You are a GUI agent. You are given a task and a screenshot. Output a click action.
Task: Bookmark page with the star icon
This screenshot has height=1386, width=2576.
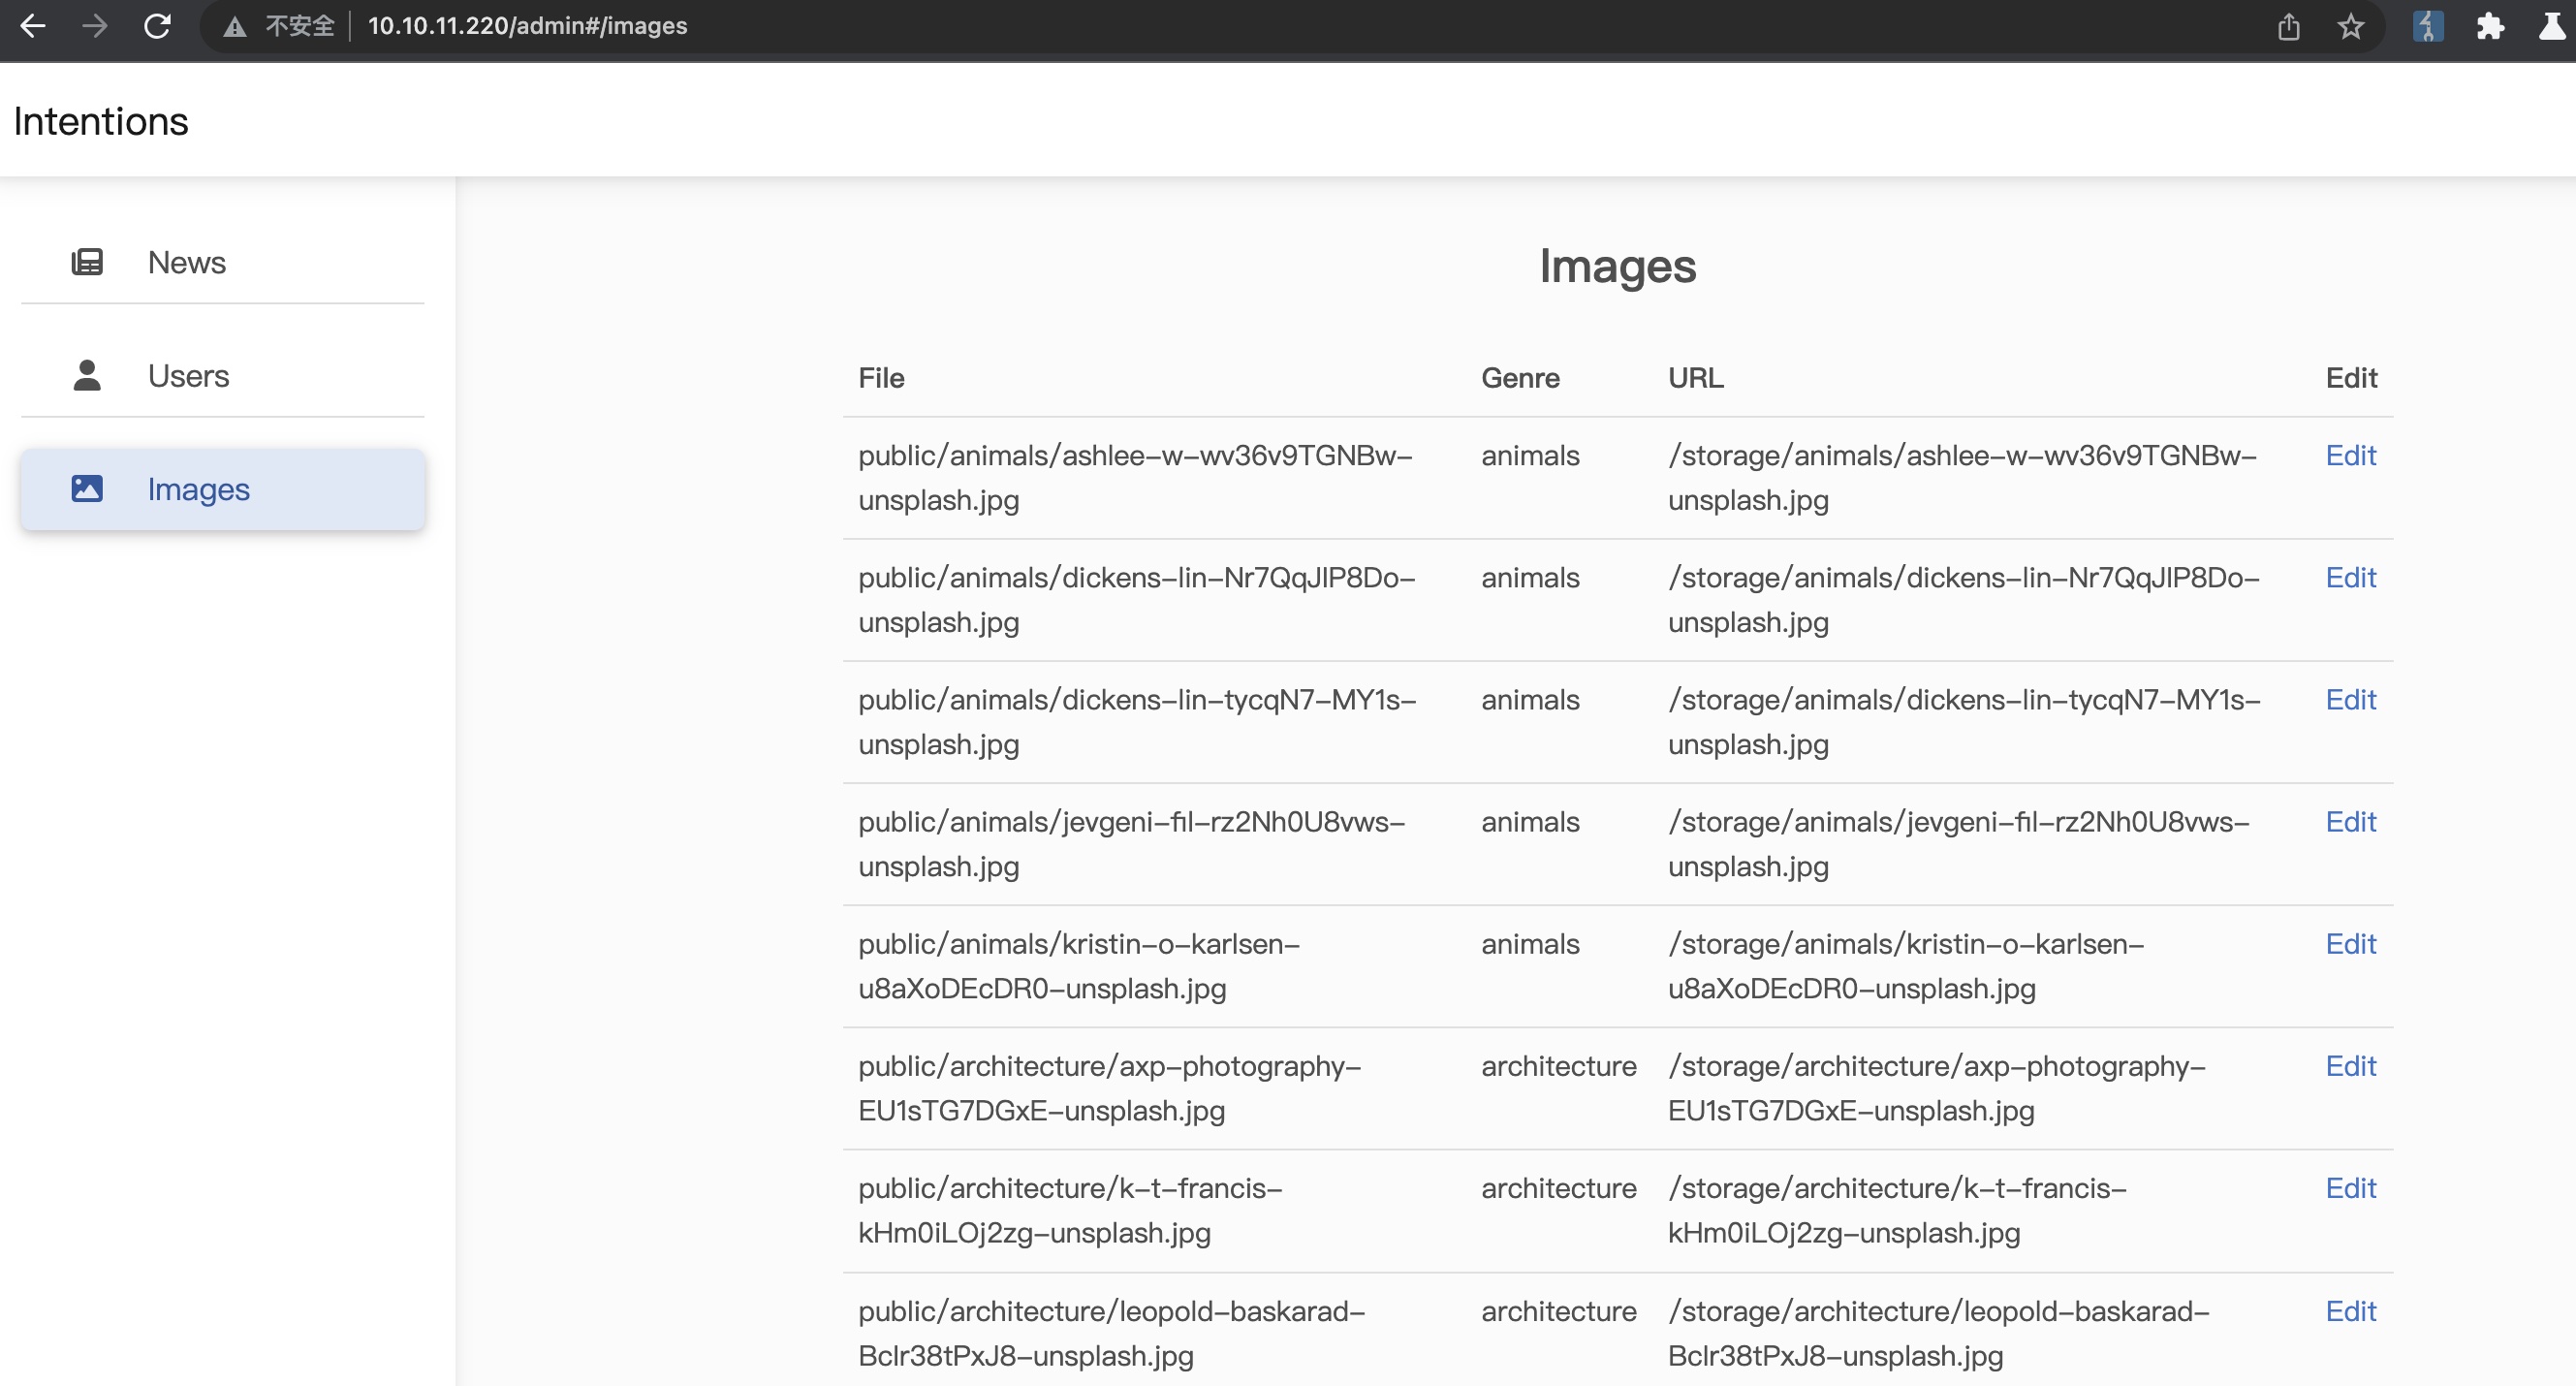click(x=2350, y=26)
